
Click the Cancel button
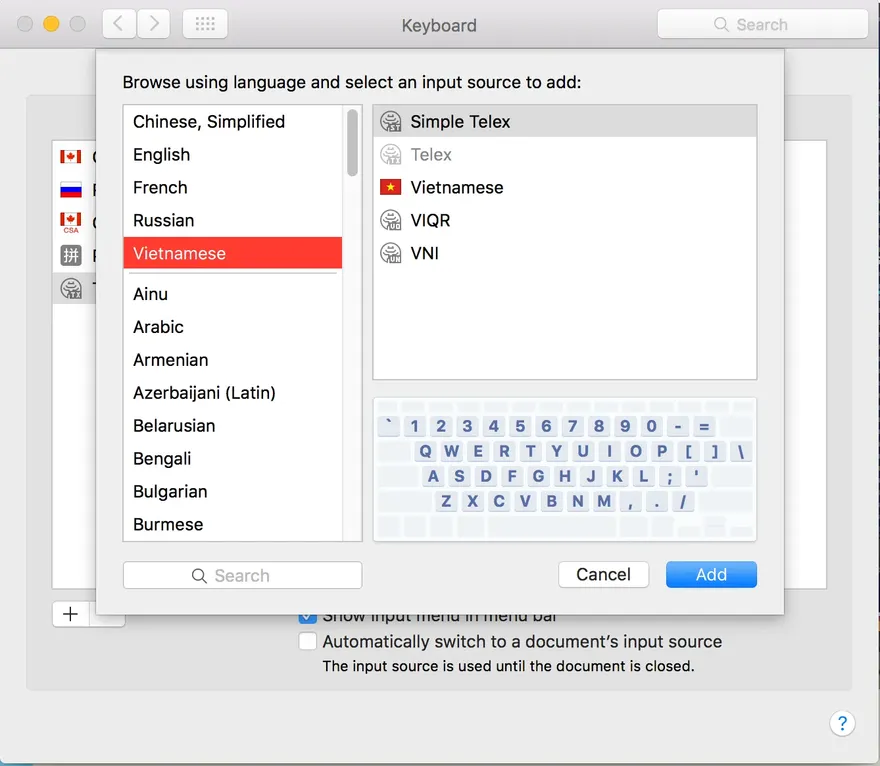(x=603, y=574)
